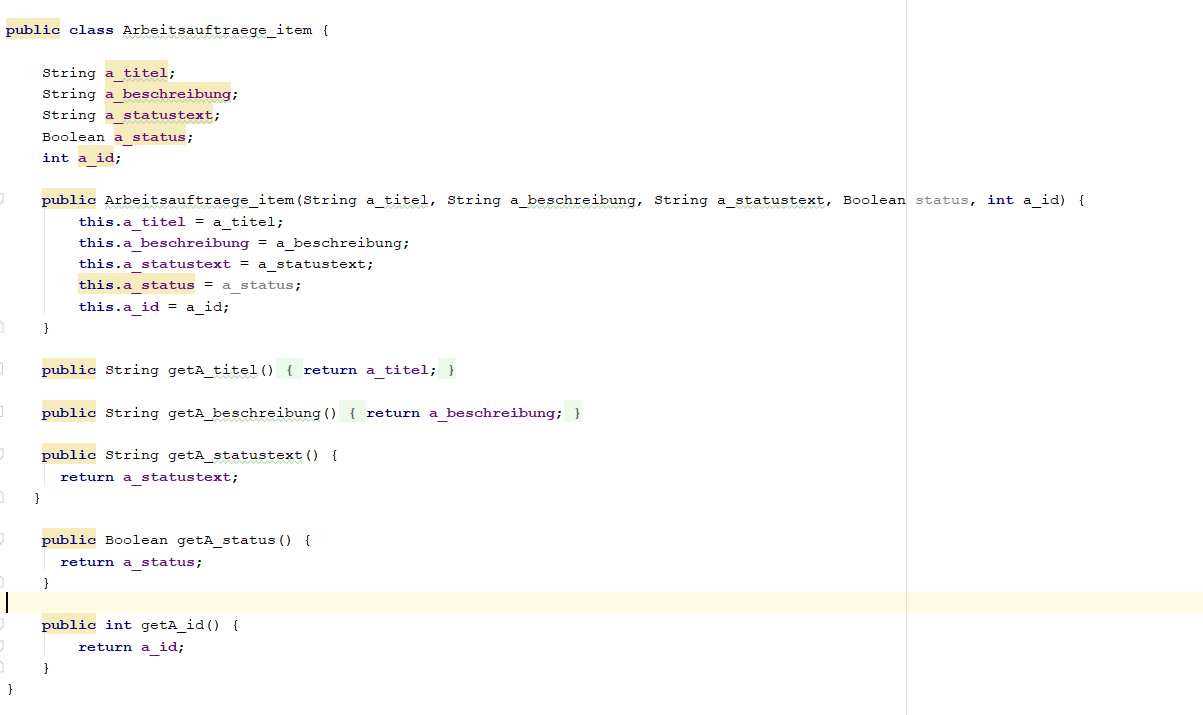Click the highlighted a_status Boolean field
Viewport: 1203px width, 715px height.
point(150,137)
